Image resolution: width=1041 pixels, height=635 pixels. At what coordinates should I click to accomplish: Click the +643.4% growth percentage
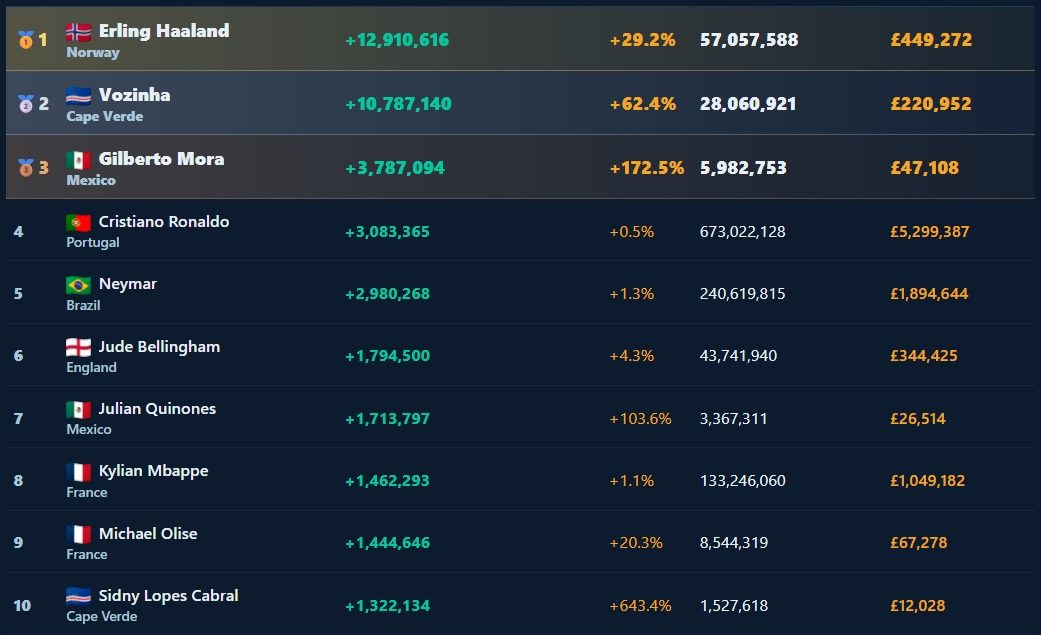click(640, 606)
